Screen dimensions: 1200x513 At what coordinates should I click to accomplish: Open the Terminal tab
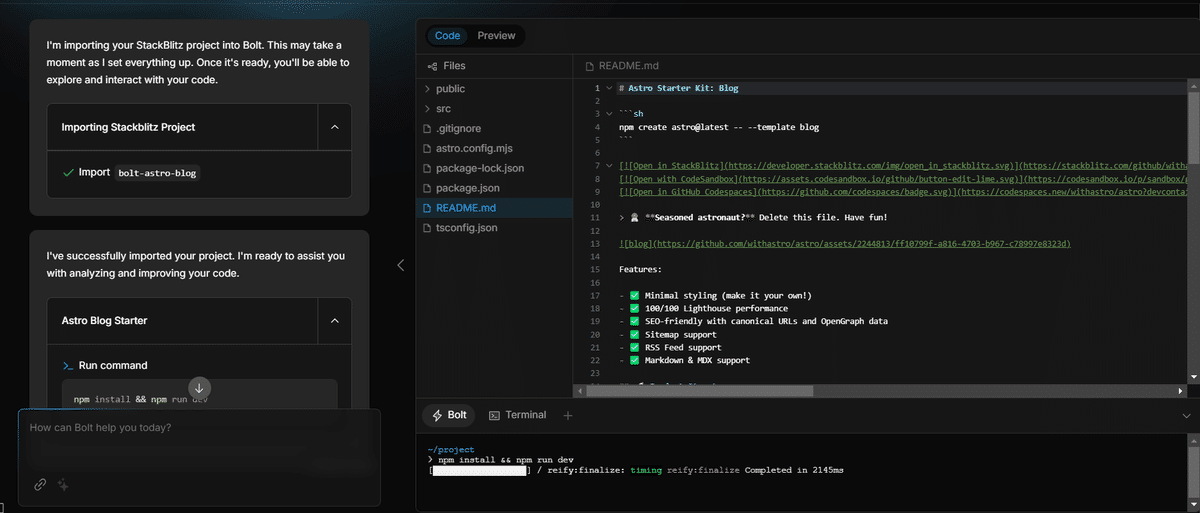click(517, 415)
